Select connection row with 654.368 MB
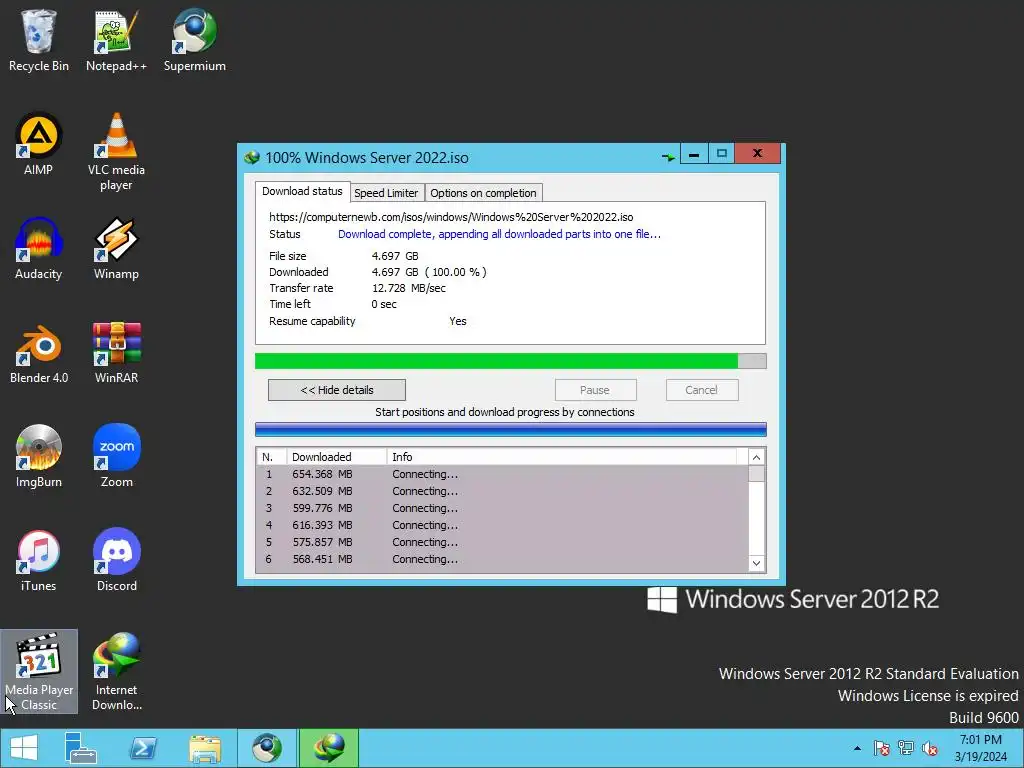This screenshot has width=1024, height=768. tap(502, 474)
